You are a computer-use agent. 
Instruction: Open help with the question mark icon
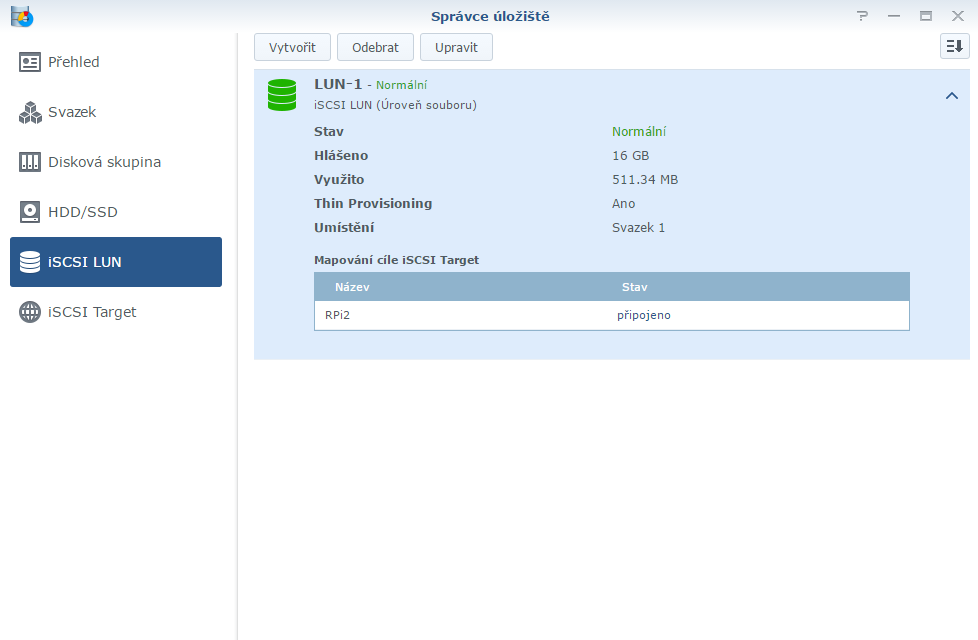(862, 16)
